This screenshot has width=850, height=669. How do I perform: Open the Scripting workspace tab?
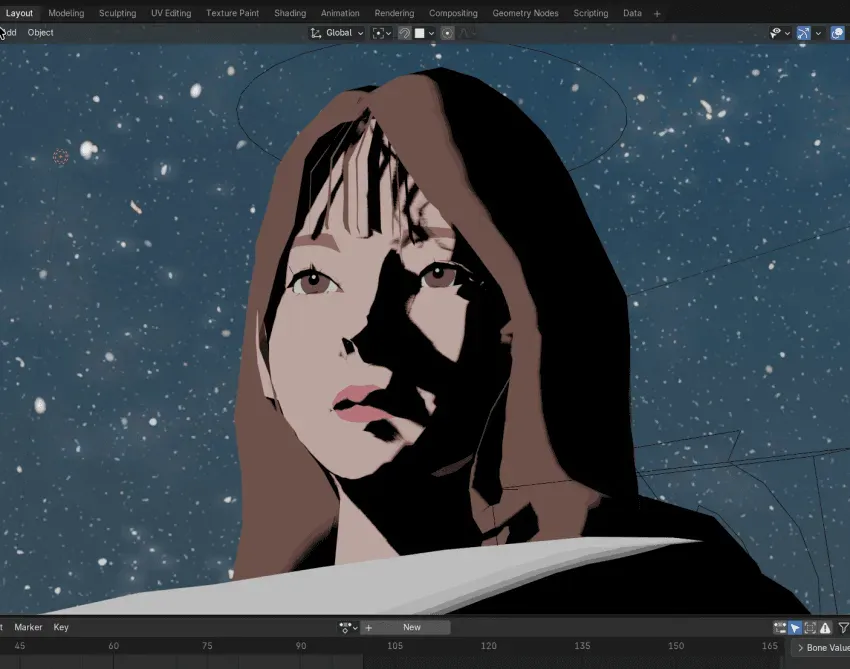pyautogui.click(x=591, y=13)
